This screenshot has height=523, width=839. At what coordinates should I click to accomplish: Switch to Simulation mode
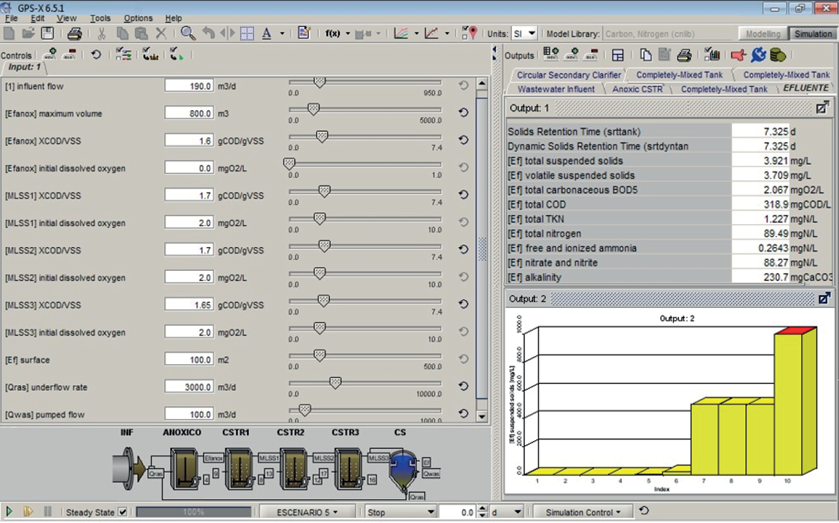pyautogui.click(x=813, y=33)
